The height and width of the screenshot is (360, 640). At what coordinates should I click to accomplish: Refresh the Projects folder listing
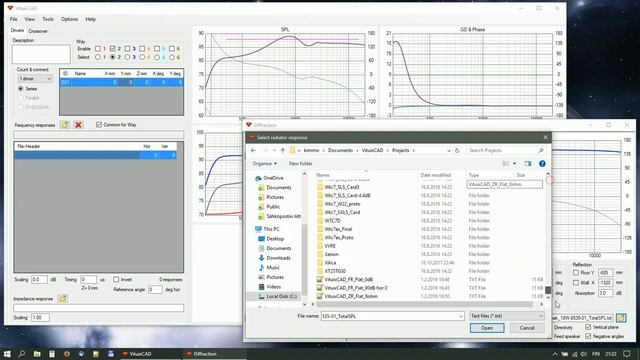click(457, 151)
